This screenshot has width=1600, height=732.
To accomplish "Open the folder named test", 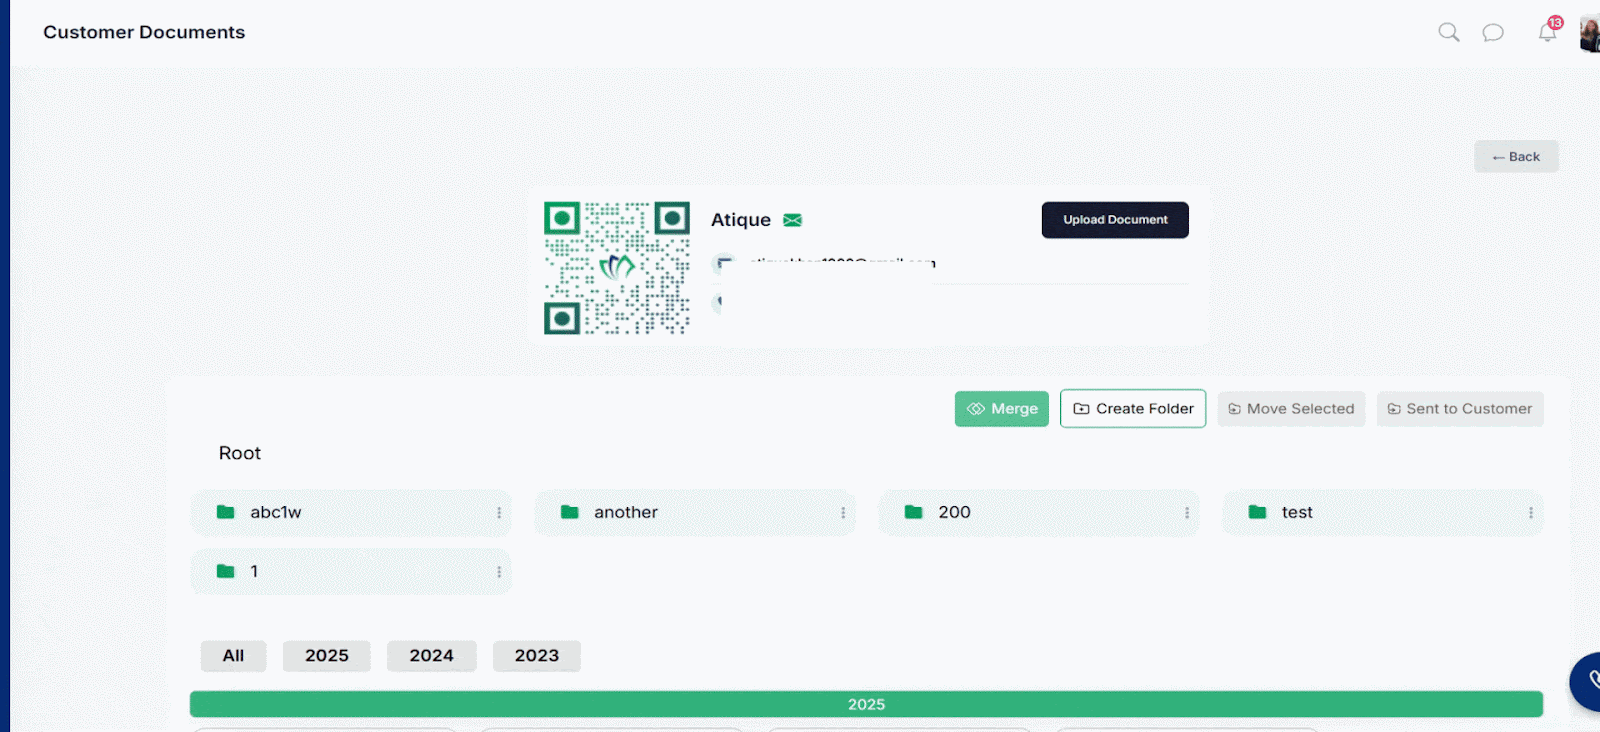I will 1297,512.
